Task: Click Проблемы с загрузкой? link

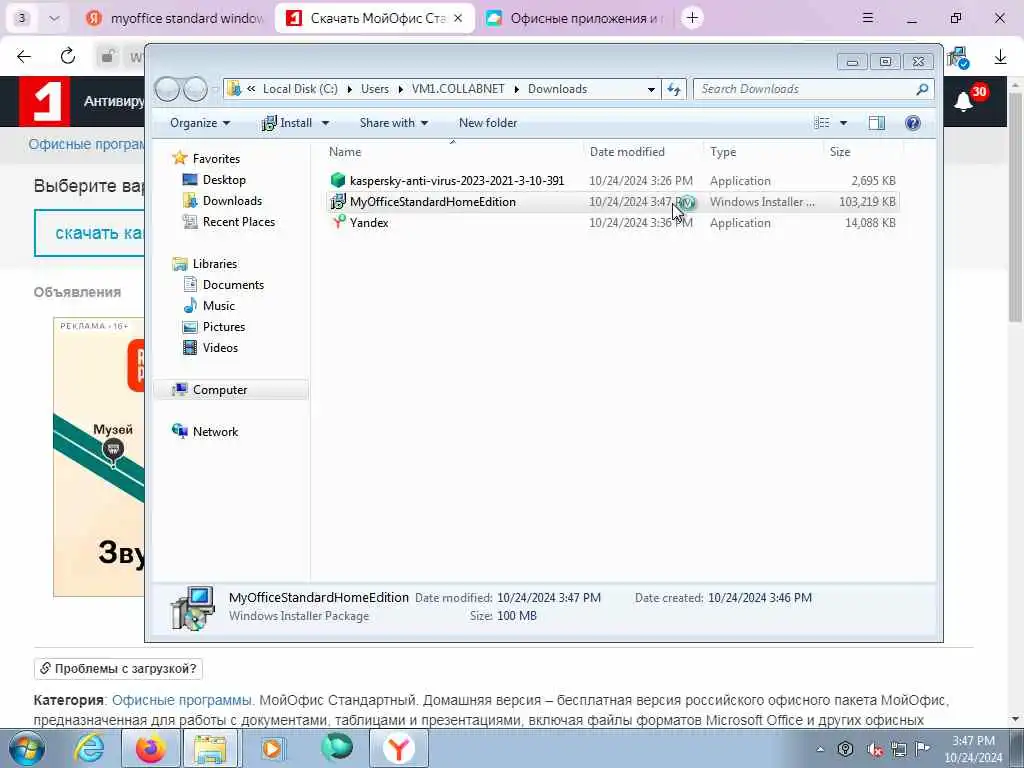Action: [x=118, y=669]
